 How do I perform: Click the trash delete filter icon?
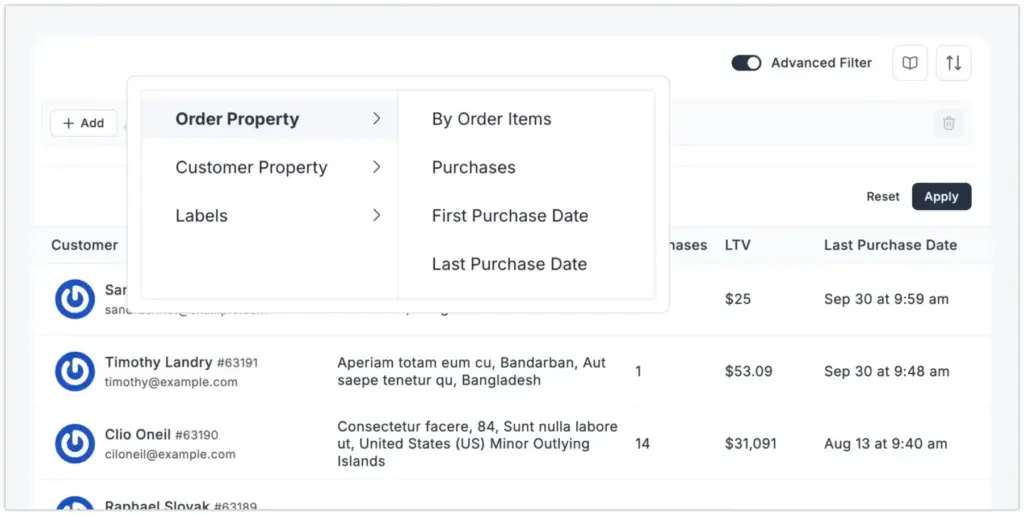pyautogui.click(x=949, y=123)
